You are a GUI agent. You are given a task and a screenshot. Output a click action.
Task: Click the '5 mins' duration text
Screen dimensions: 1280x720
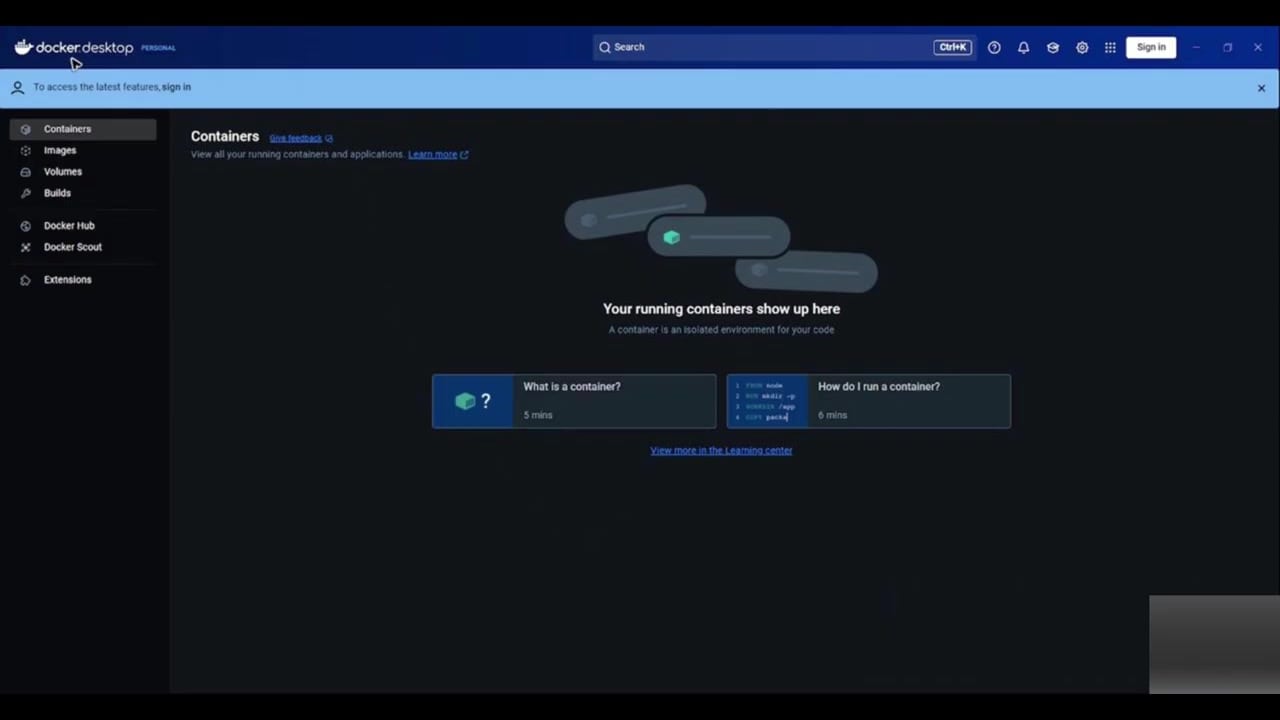pyautogui.click(x=538, y=415)
